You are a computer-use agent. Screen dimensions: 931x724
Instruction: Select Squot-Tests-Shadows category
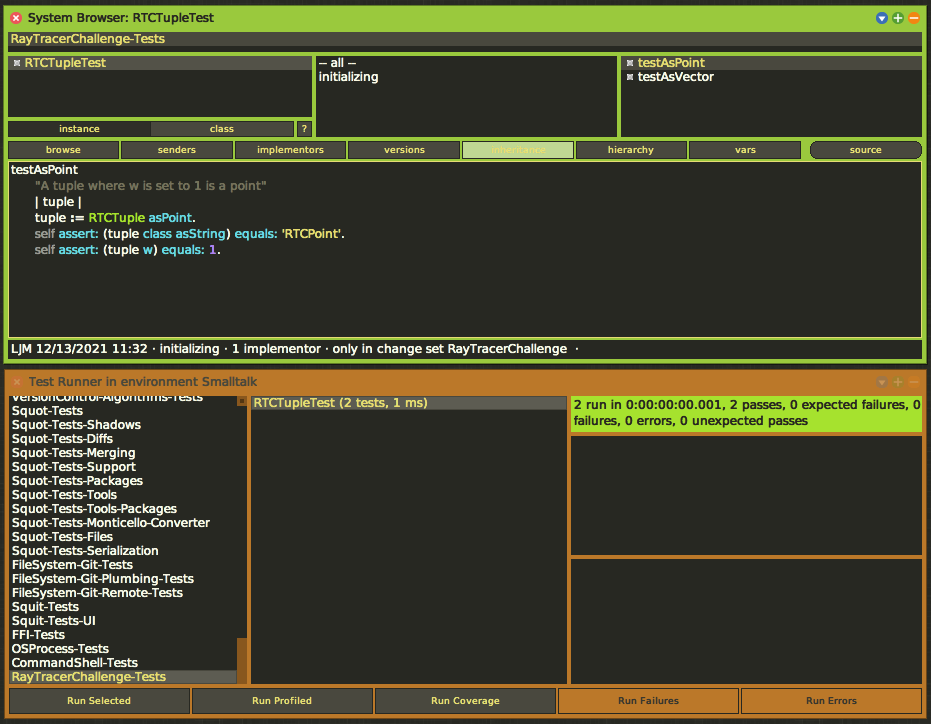click(x=123, y=425)
